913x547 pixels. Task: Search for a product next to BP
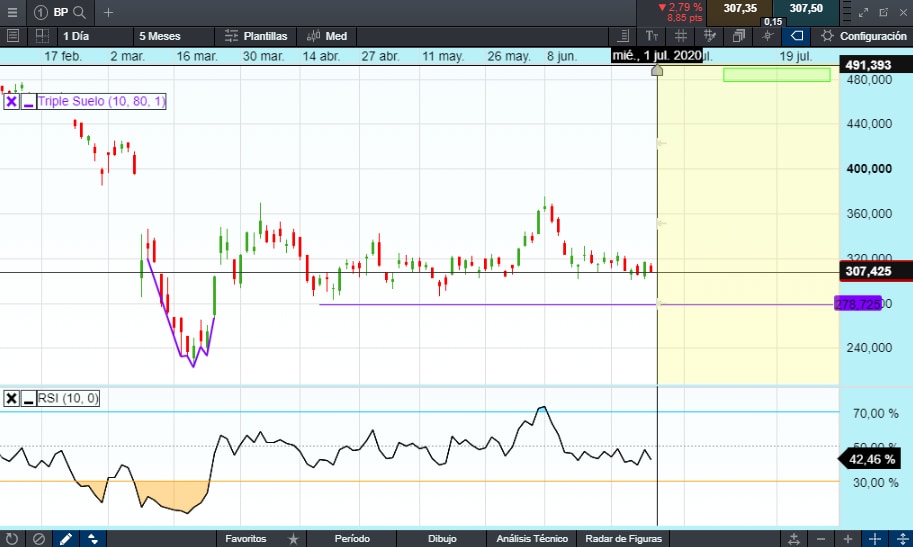click(80, 12)
